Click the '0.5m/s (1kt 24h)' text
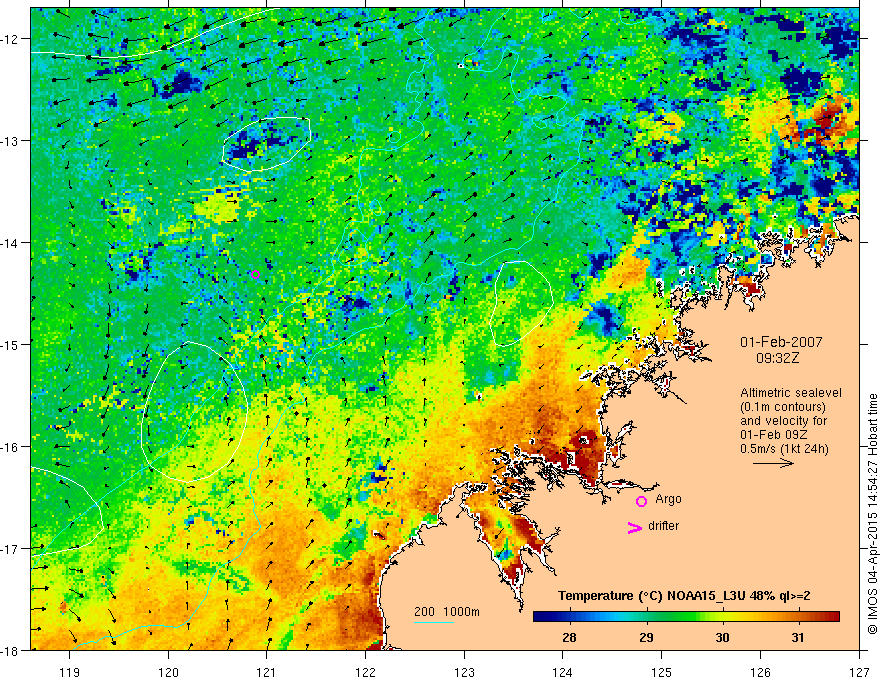The image size is (880, 680). point(784,449)
